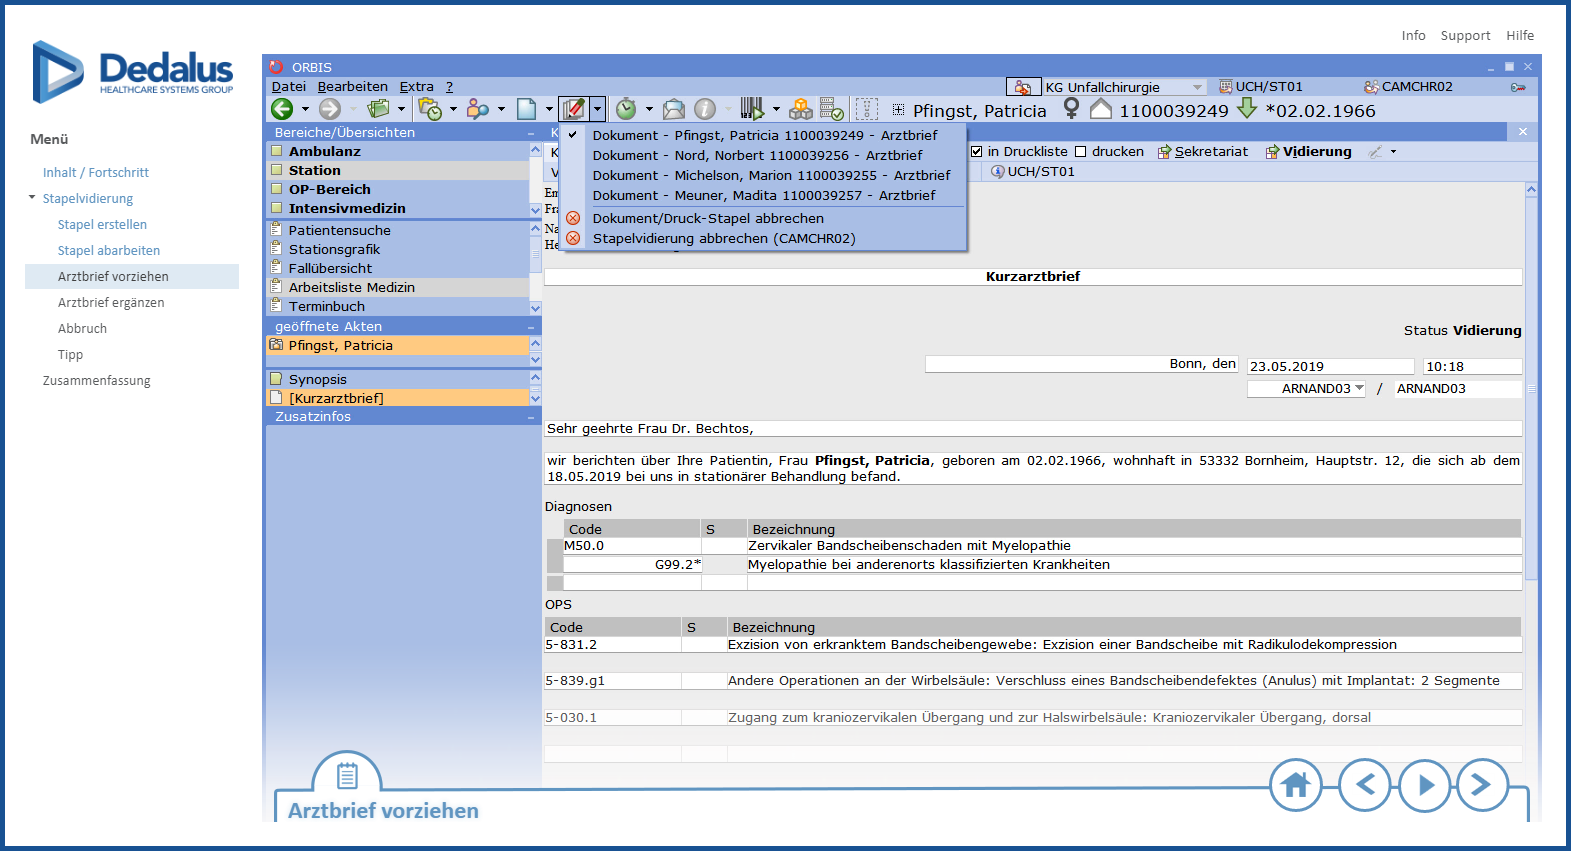
Task: Open dropdown arrow beside the stack vidierung icon
Action: [x=597, y=109]
